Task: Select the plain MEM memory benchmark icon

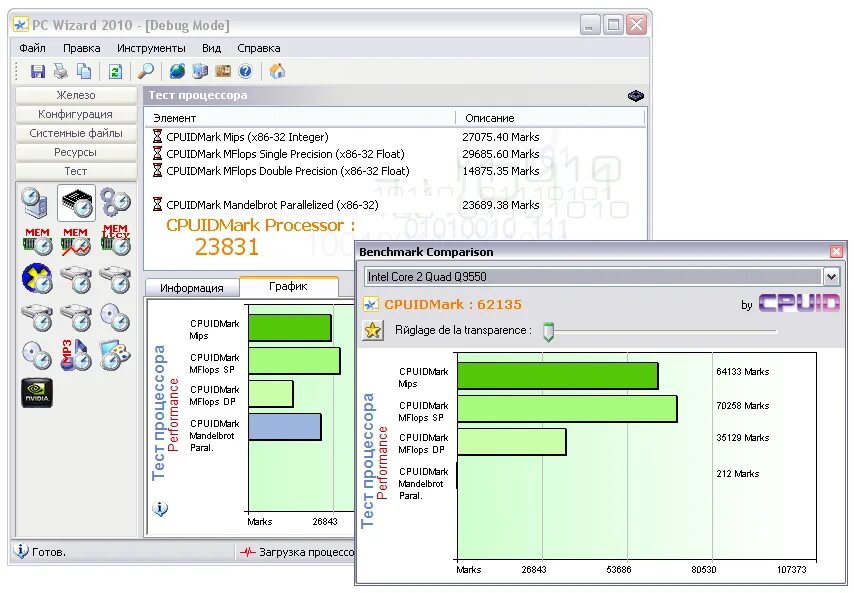Action: [37, 241]
